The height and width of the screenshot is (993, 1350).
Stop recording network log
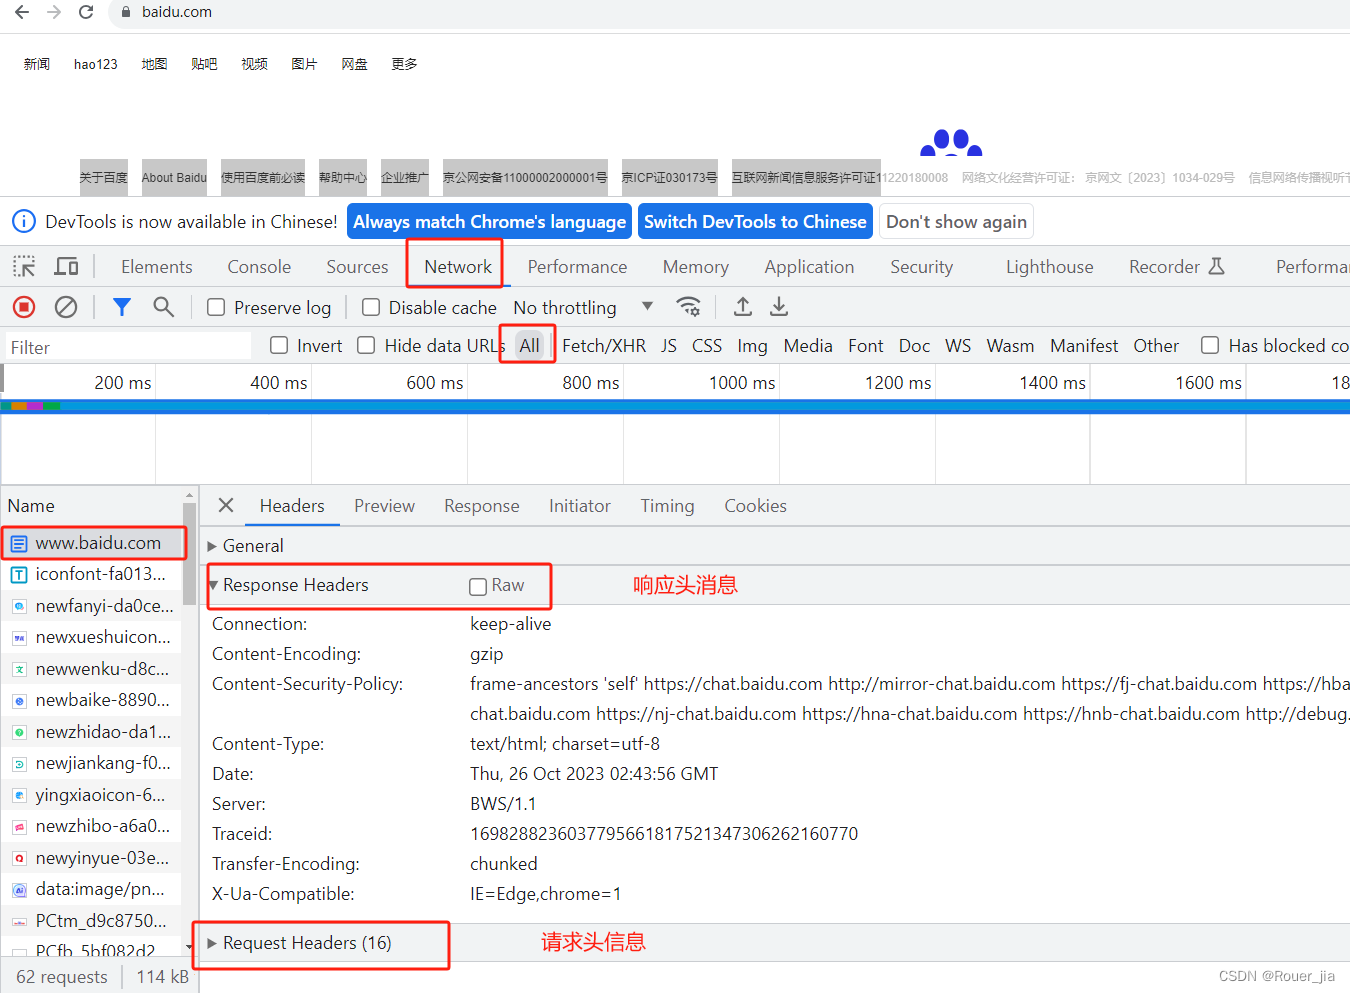pyautogui.click(x=24, y=307)
